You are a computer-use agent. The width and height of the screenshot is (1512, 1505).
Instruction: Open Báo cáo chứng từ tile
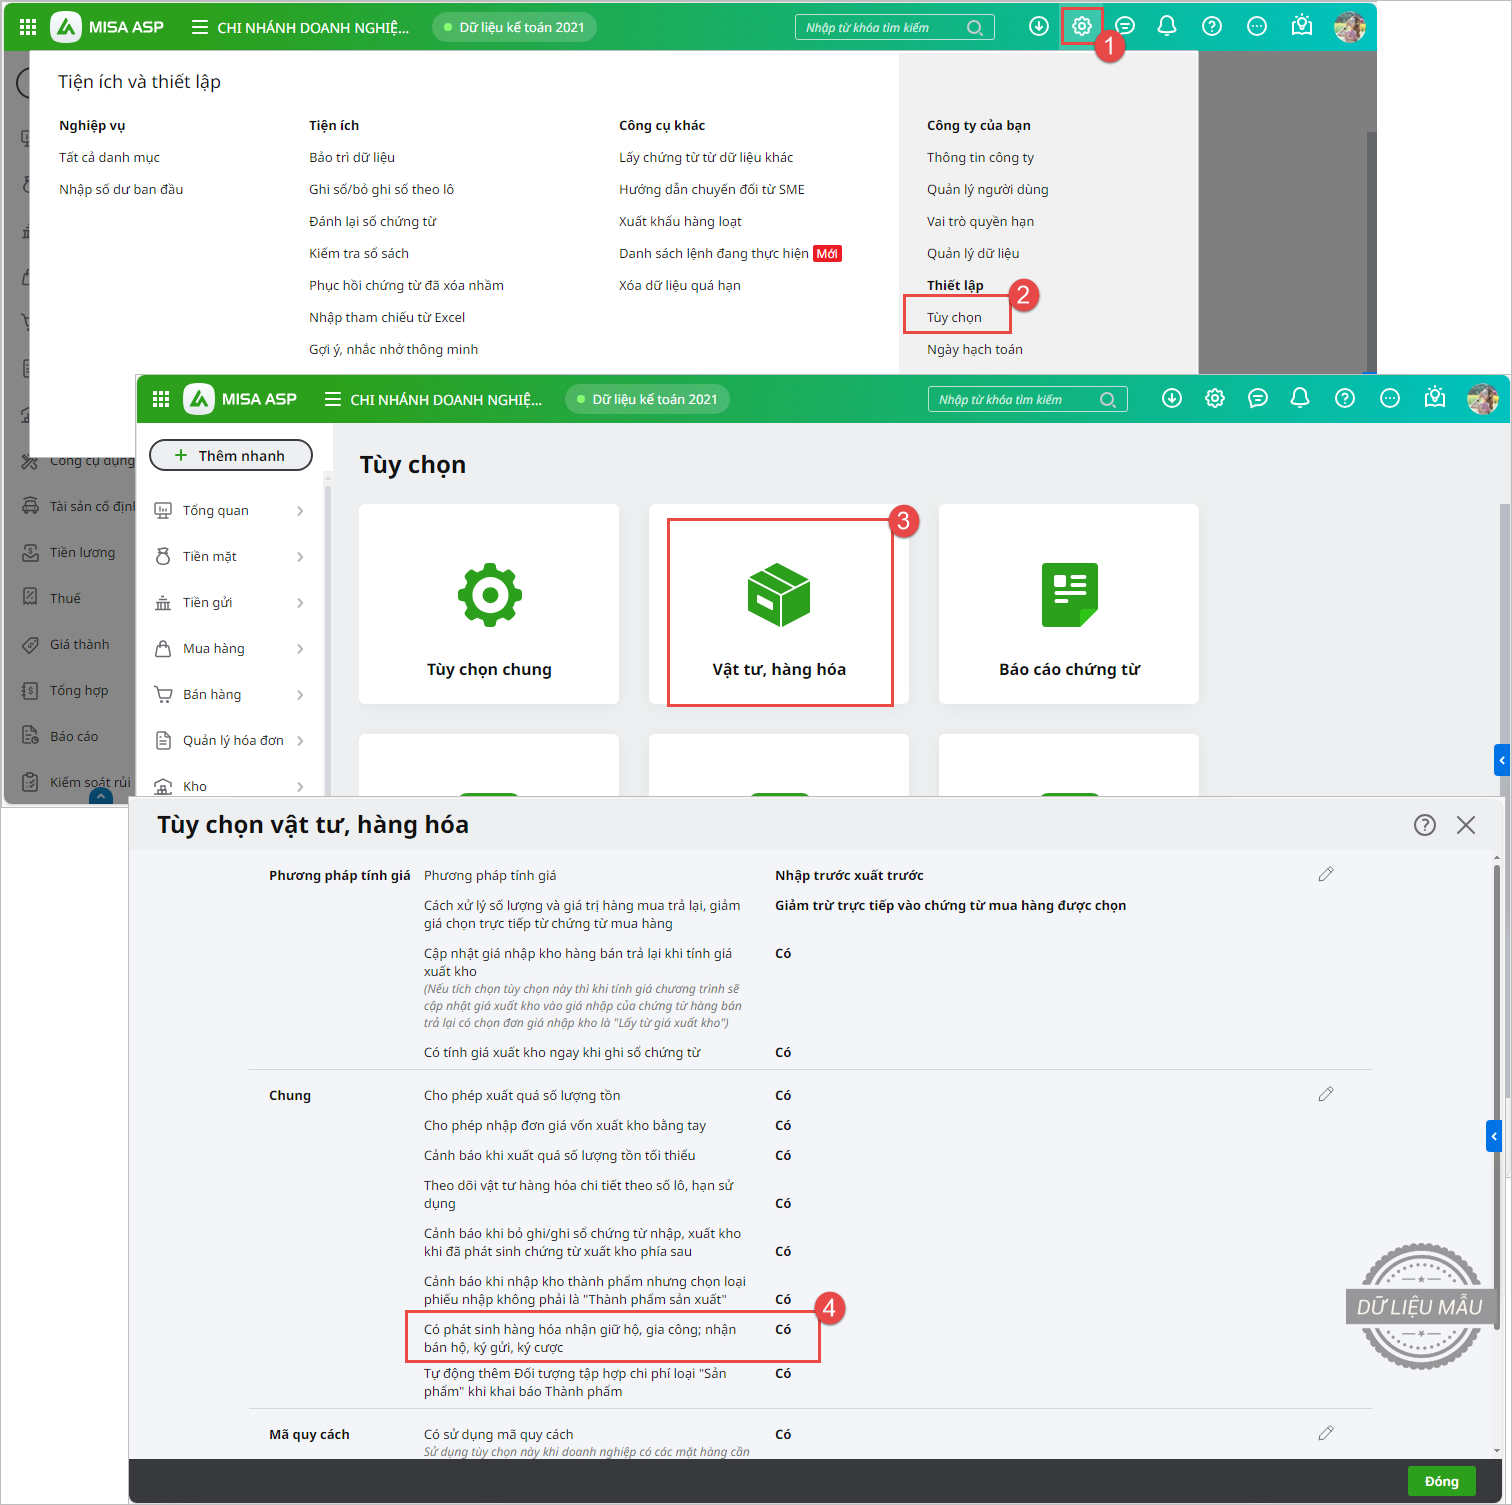click(1068, 604)
